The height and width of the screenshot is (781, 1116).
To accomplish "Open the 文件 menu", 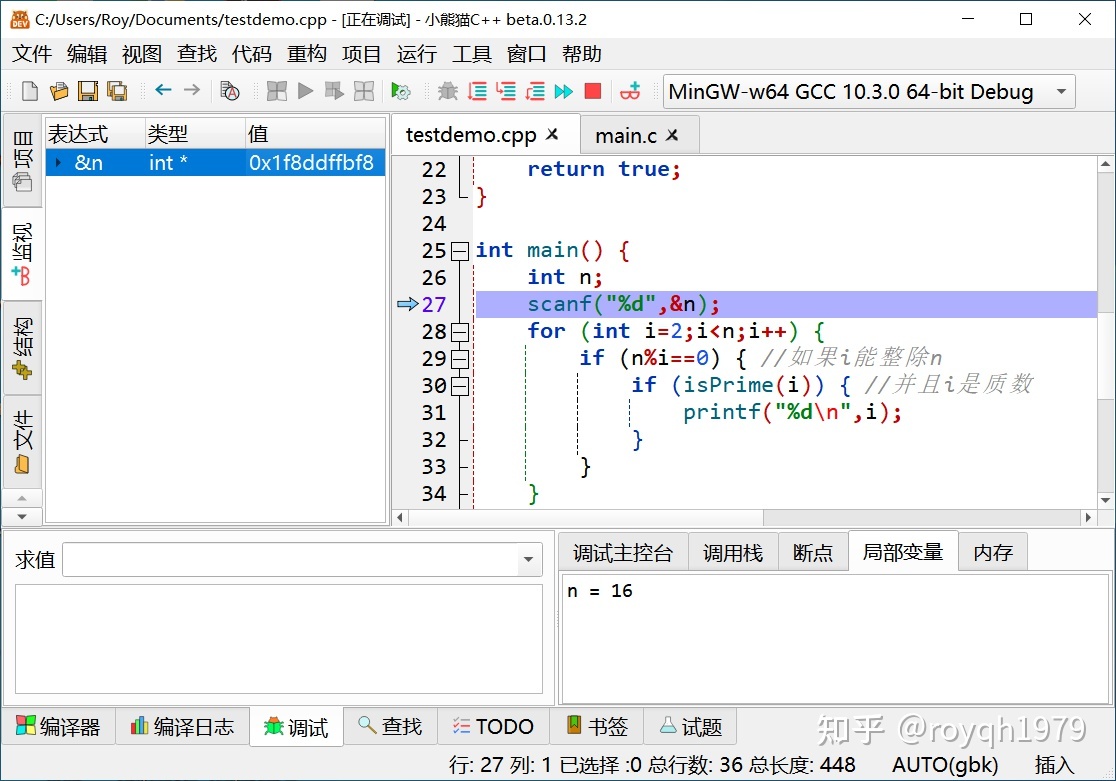I will point(31,54).
